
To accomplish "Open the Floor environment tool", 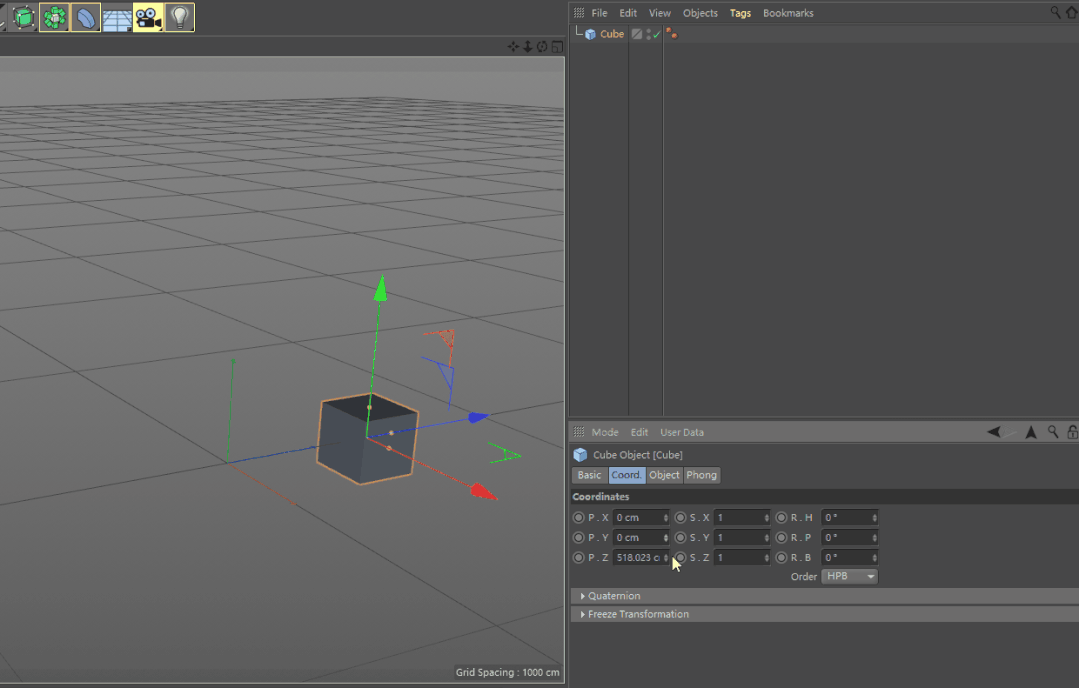I will pyautogui.click(x=117, y=17).
